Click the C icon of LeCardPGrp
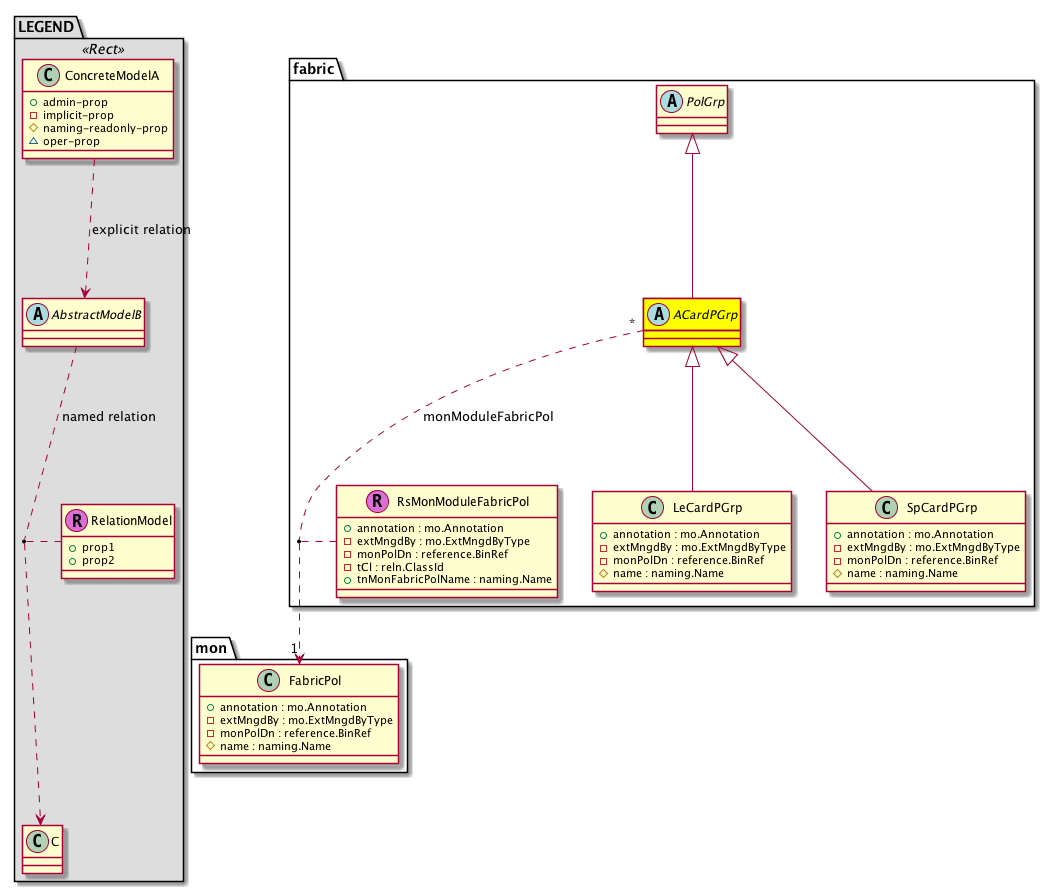Viewport: 1055px width, 892px height. coord(651,508)
